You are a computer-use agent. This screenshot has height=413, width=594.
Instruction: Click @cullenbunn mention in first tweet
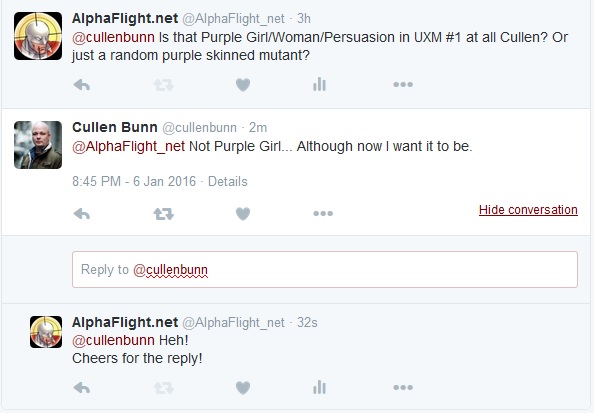point(113,37)
